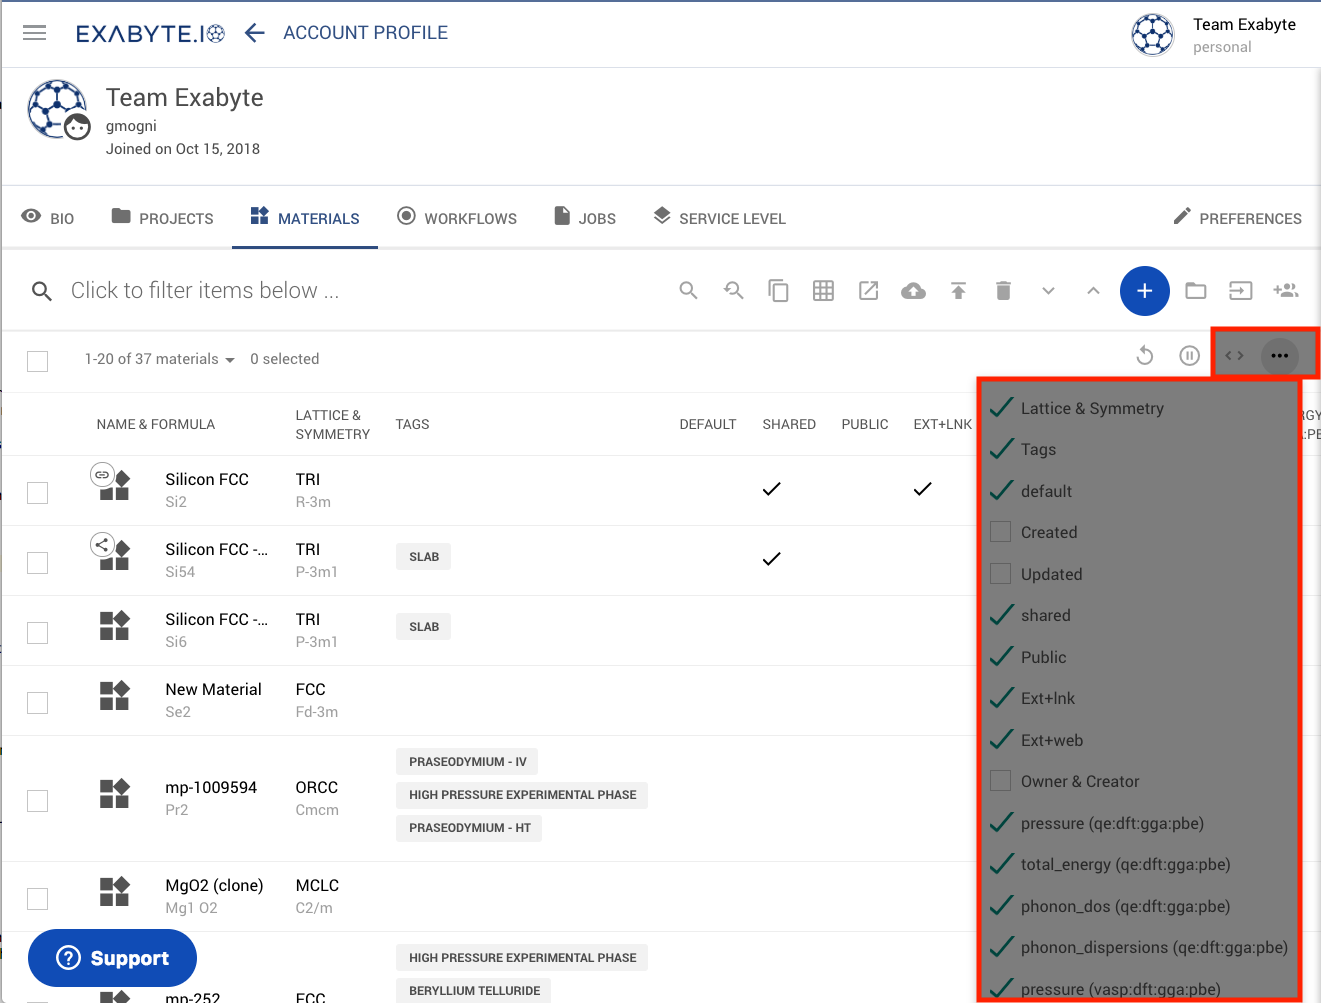
Task: Switch to the WORKFLOWS tab
Action: pos(457,217)
